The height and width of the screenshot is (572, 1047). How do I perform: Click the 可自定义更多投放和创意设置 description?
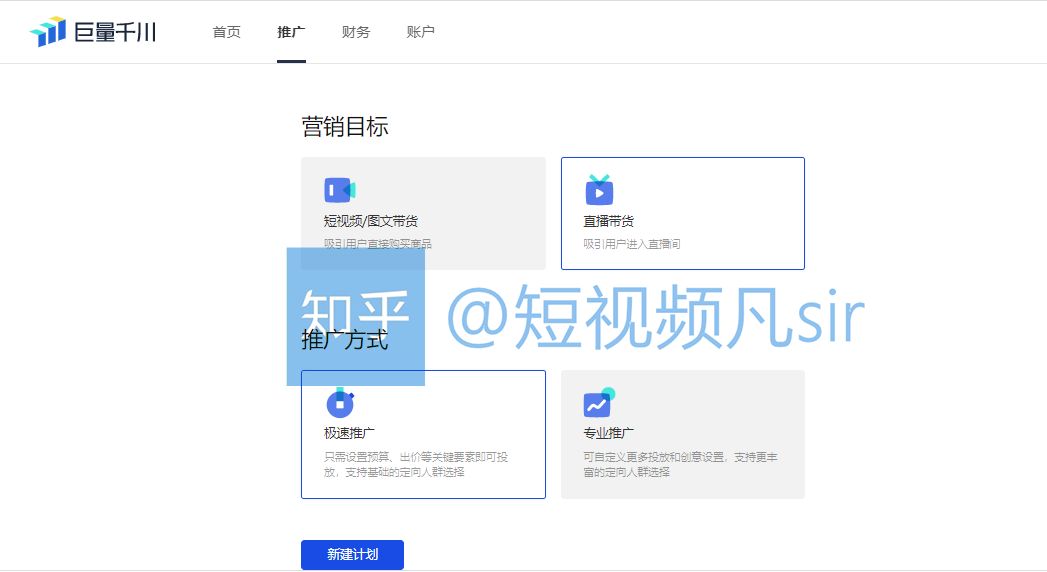pos(680,465)
